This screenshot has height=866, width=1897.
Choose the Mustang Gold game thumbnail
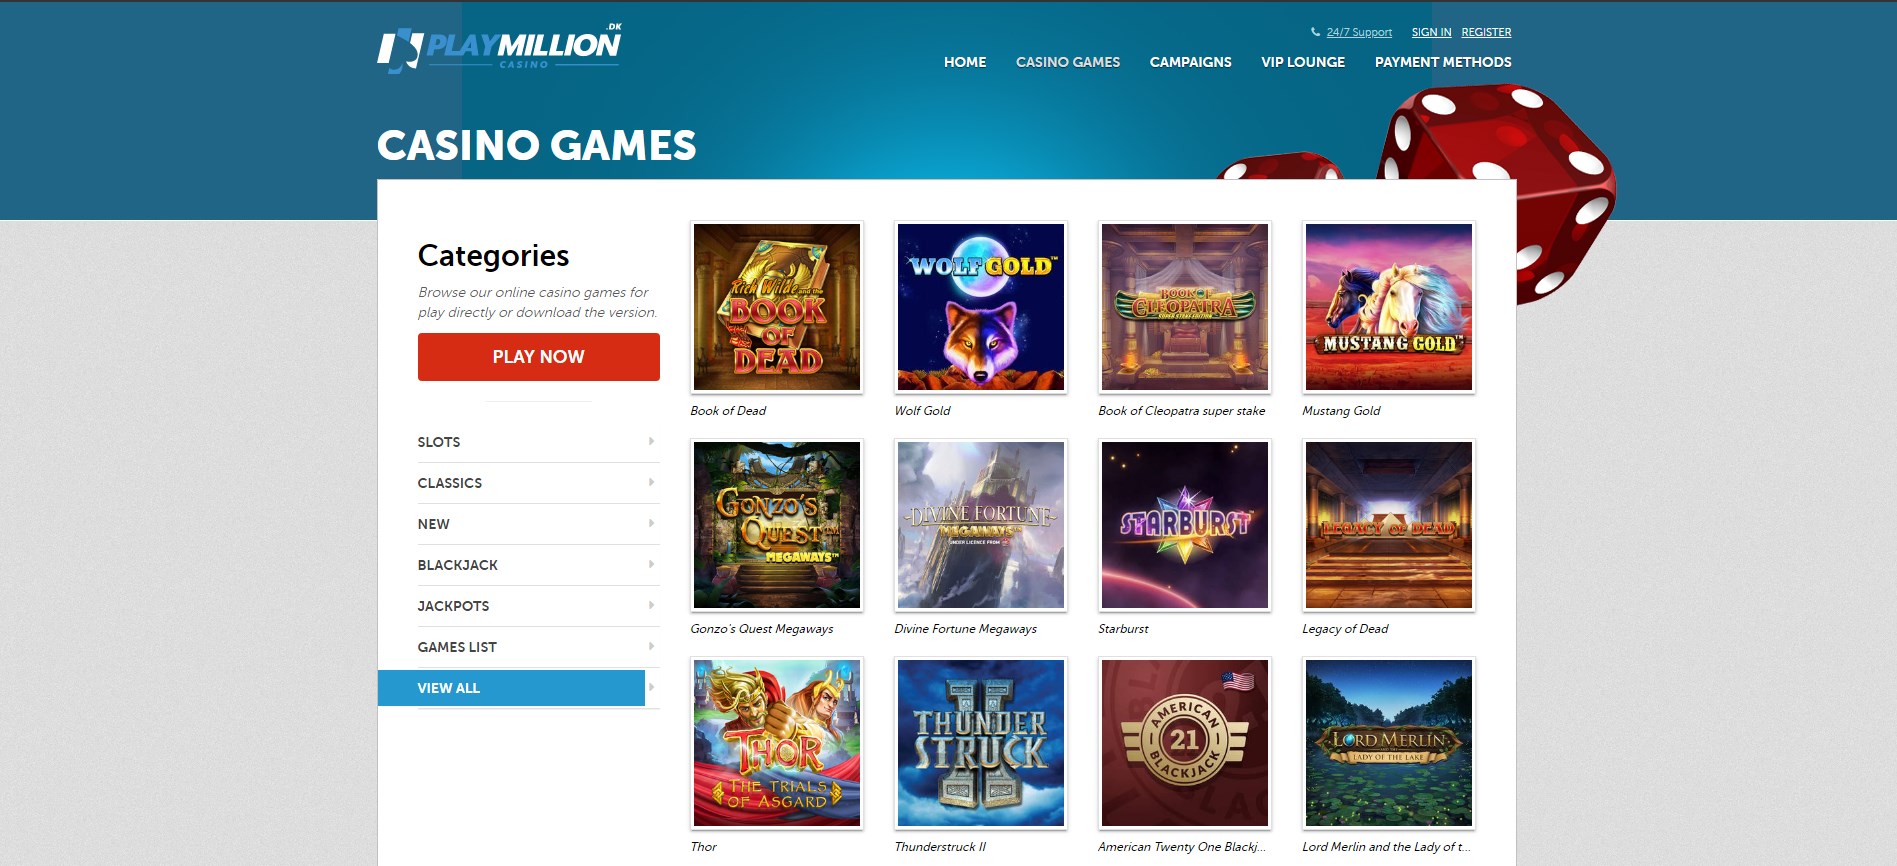[1389, 307]
